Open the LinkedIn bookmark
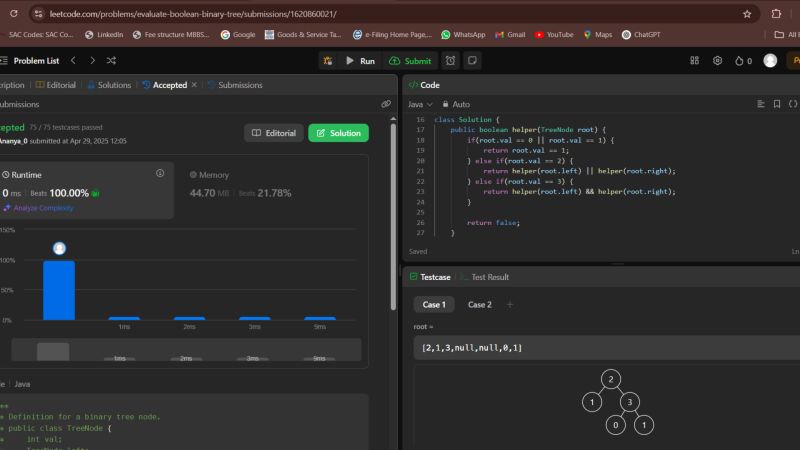The image size is (800, 450). pyautogui.click(x=104, y=35)
